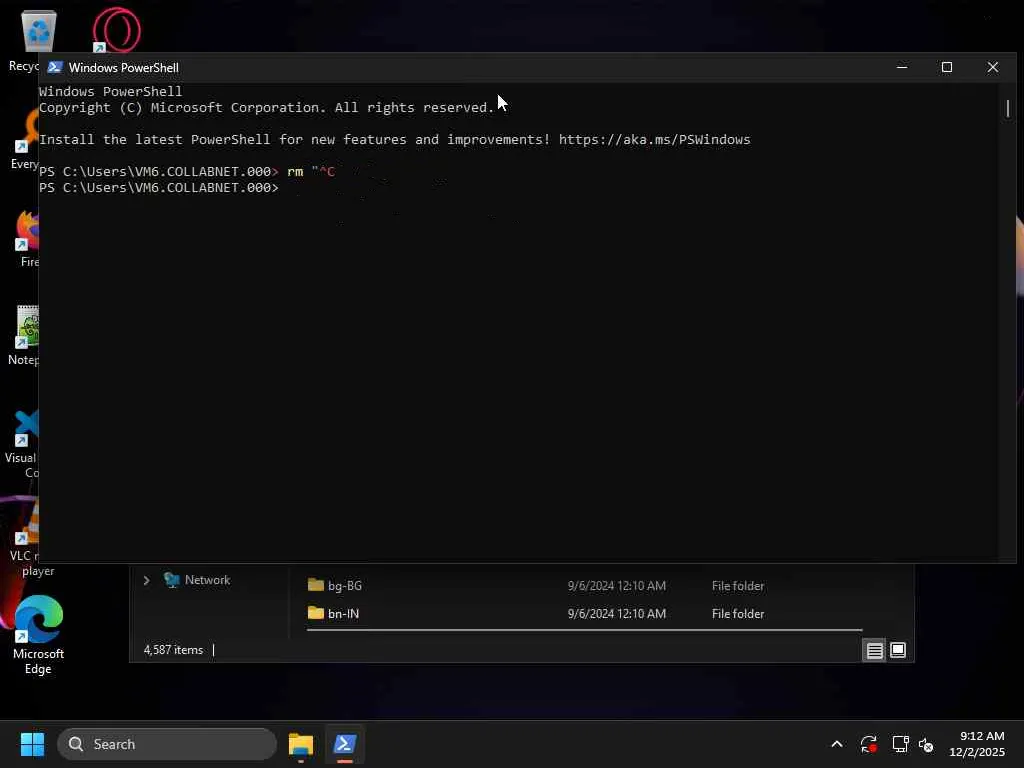This screenshot has height=768, width=1024.
Task: Click the Windows PowerShell title bar text
Action: [x=123, y=67]
